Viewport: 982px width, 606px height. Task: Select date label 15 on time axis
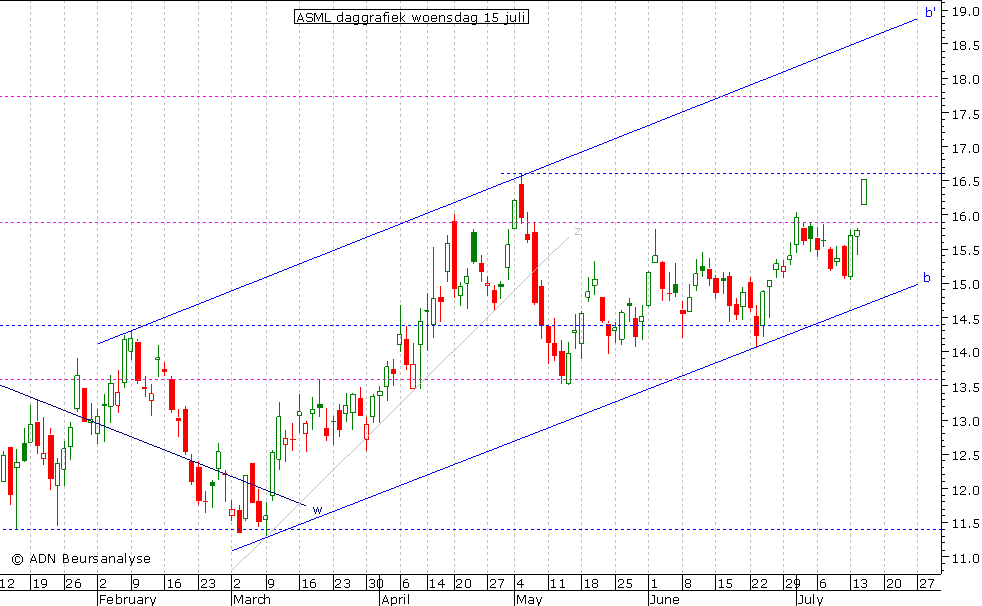coord(725,583)
